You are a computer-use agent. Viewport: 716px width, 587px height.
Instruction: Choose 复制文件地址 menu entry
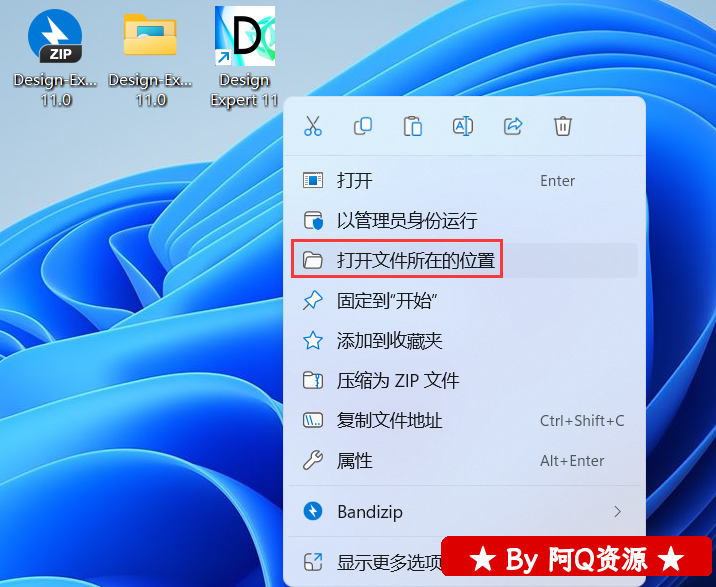(464, 420)
